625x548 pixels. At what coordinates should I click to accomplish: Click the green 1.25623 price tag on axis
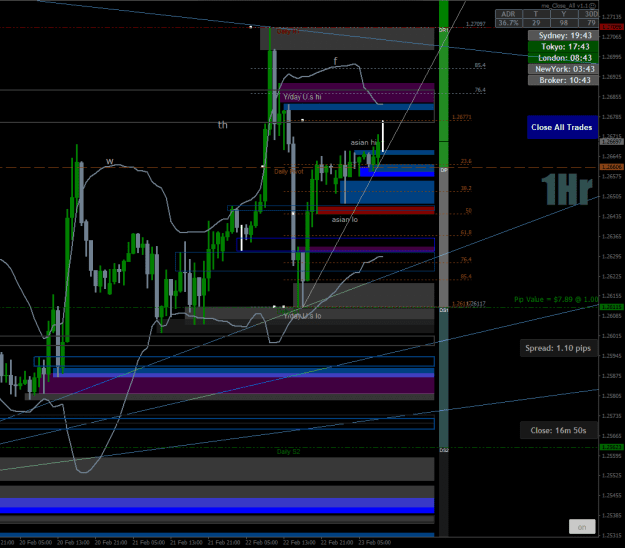tap(611, 447)
